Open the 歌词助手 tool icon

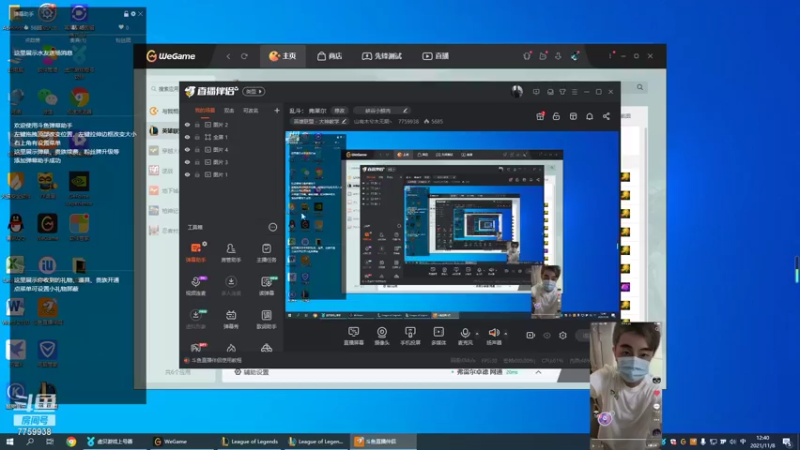(266, 318)
